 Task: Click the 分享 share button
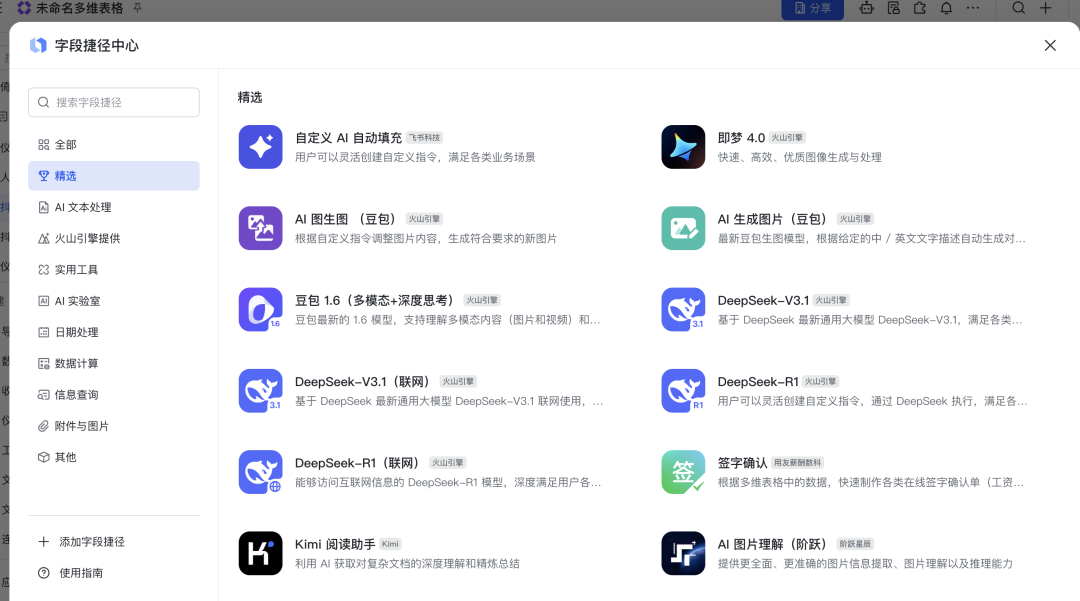(812, 8)
